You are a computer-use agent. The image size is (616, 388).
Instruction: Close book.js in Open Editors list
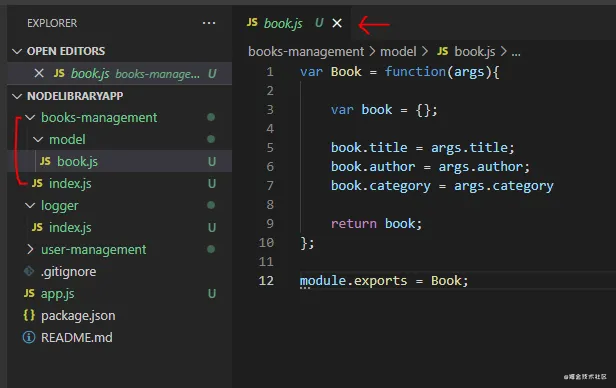[39, 73]
